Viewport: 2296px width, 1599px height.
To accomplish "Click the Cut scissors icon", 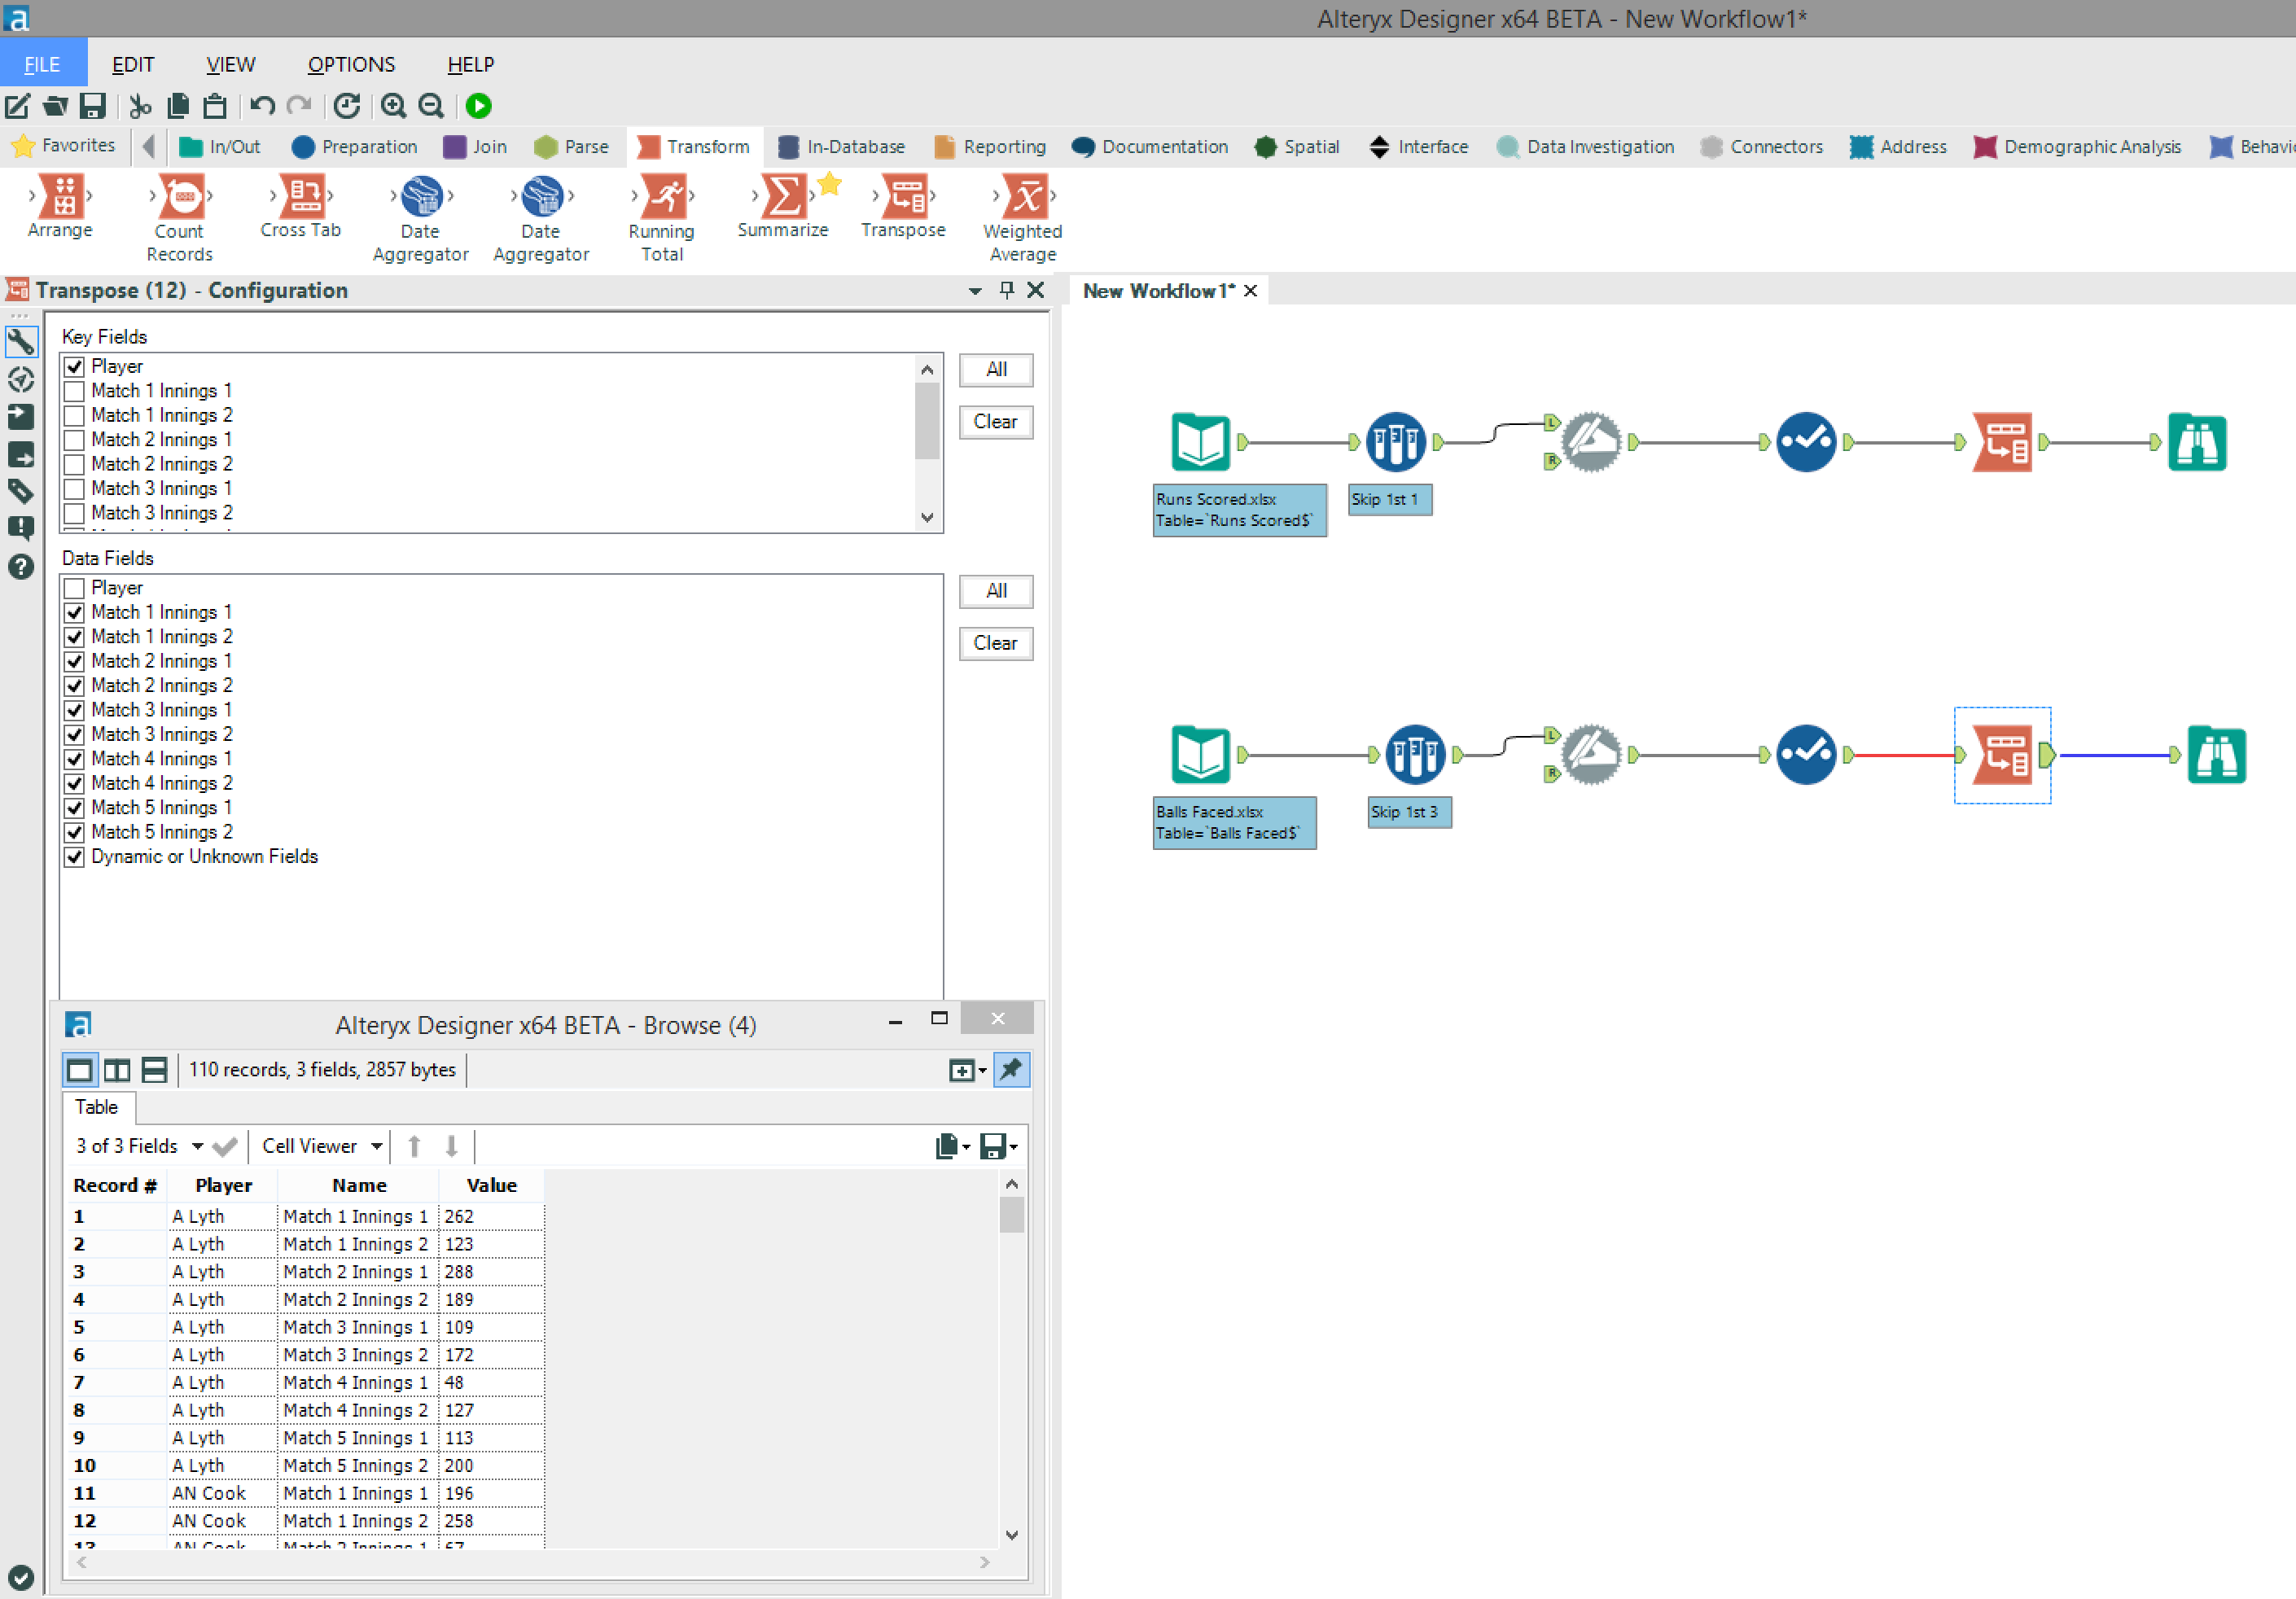I will [140, 105].
